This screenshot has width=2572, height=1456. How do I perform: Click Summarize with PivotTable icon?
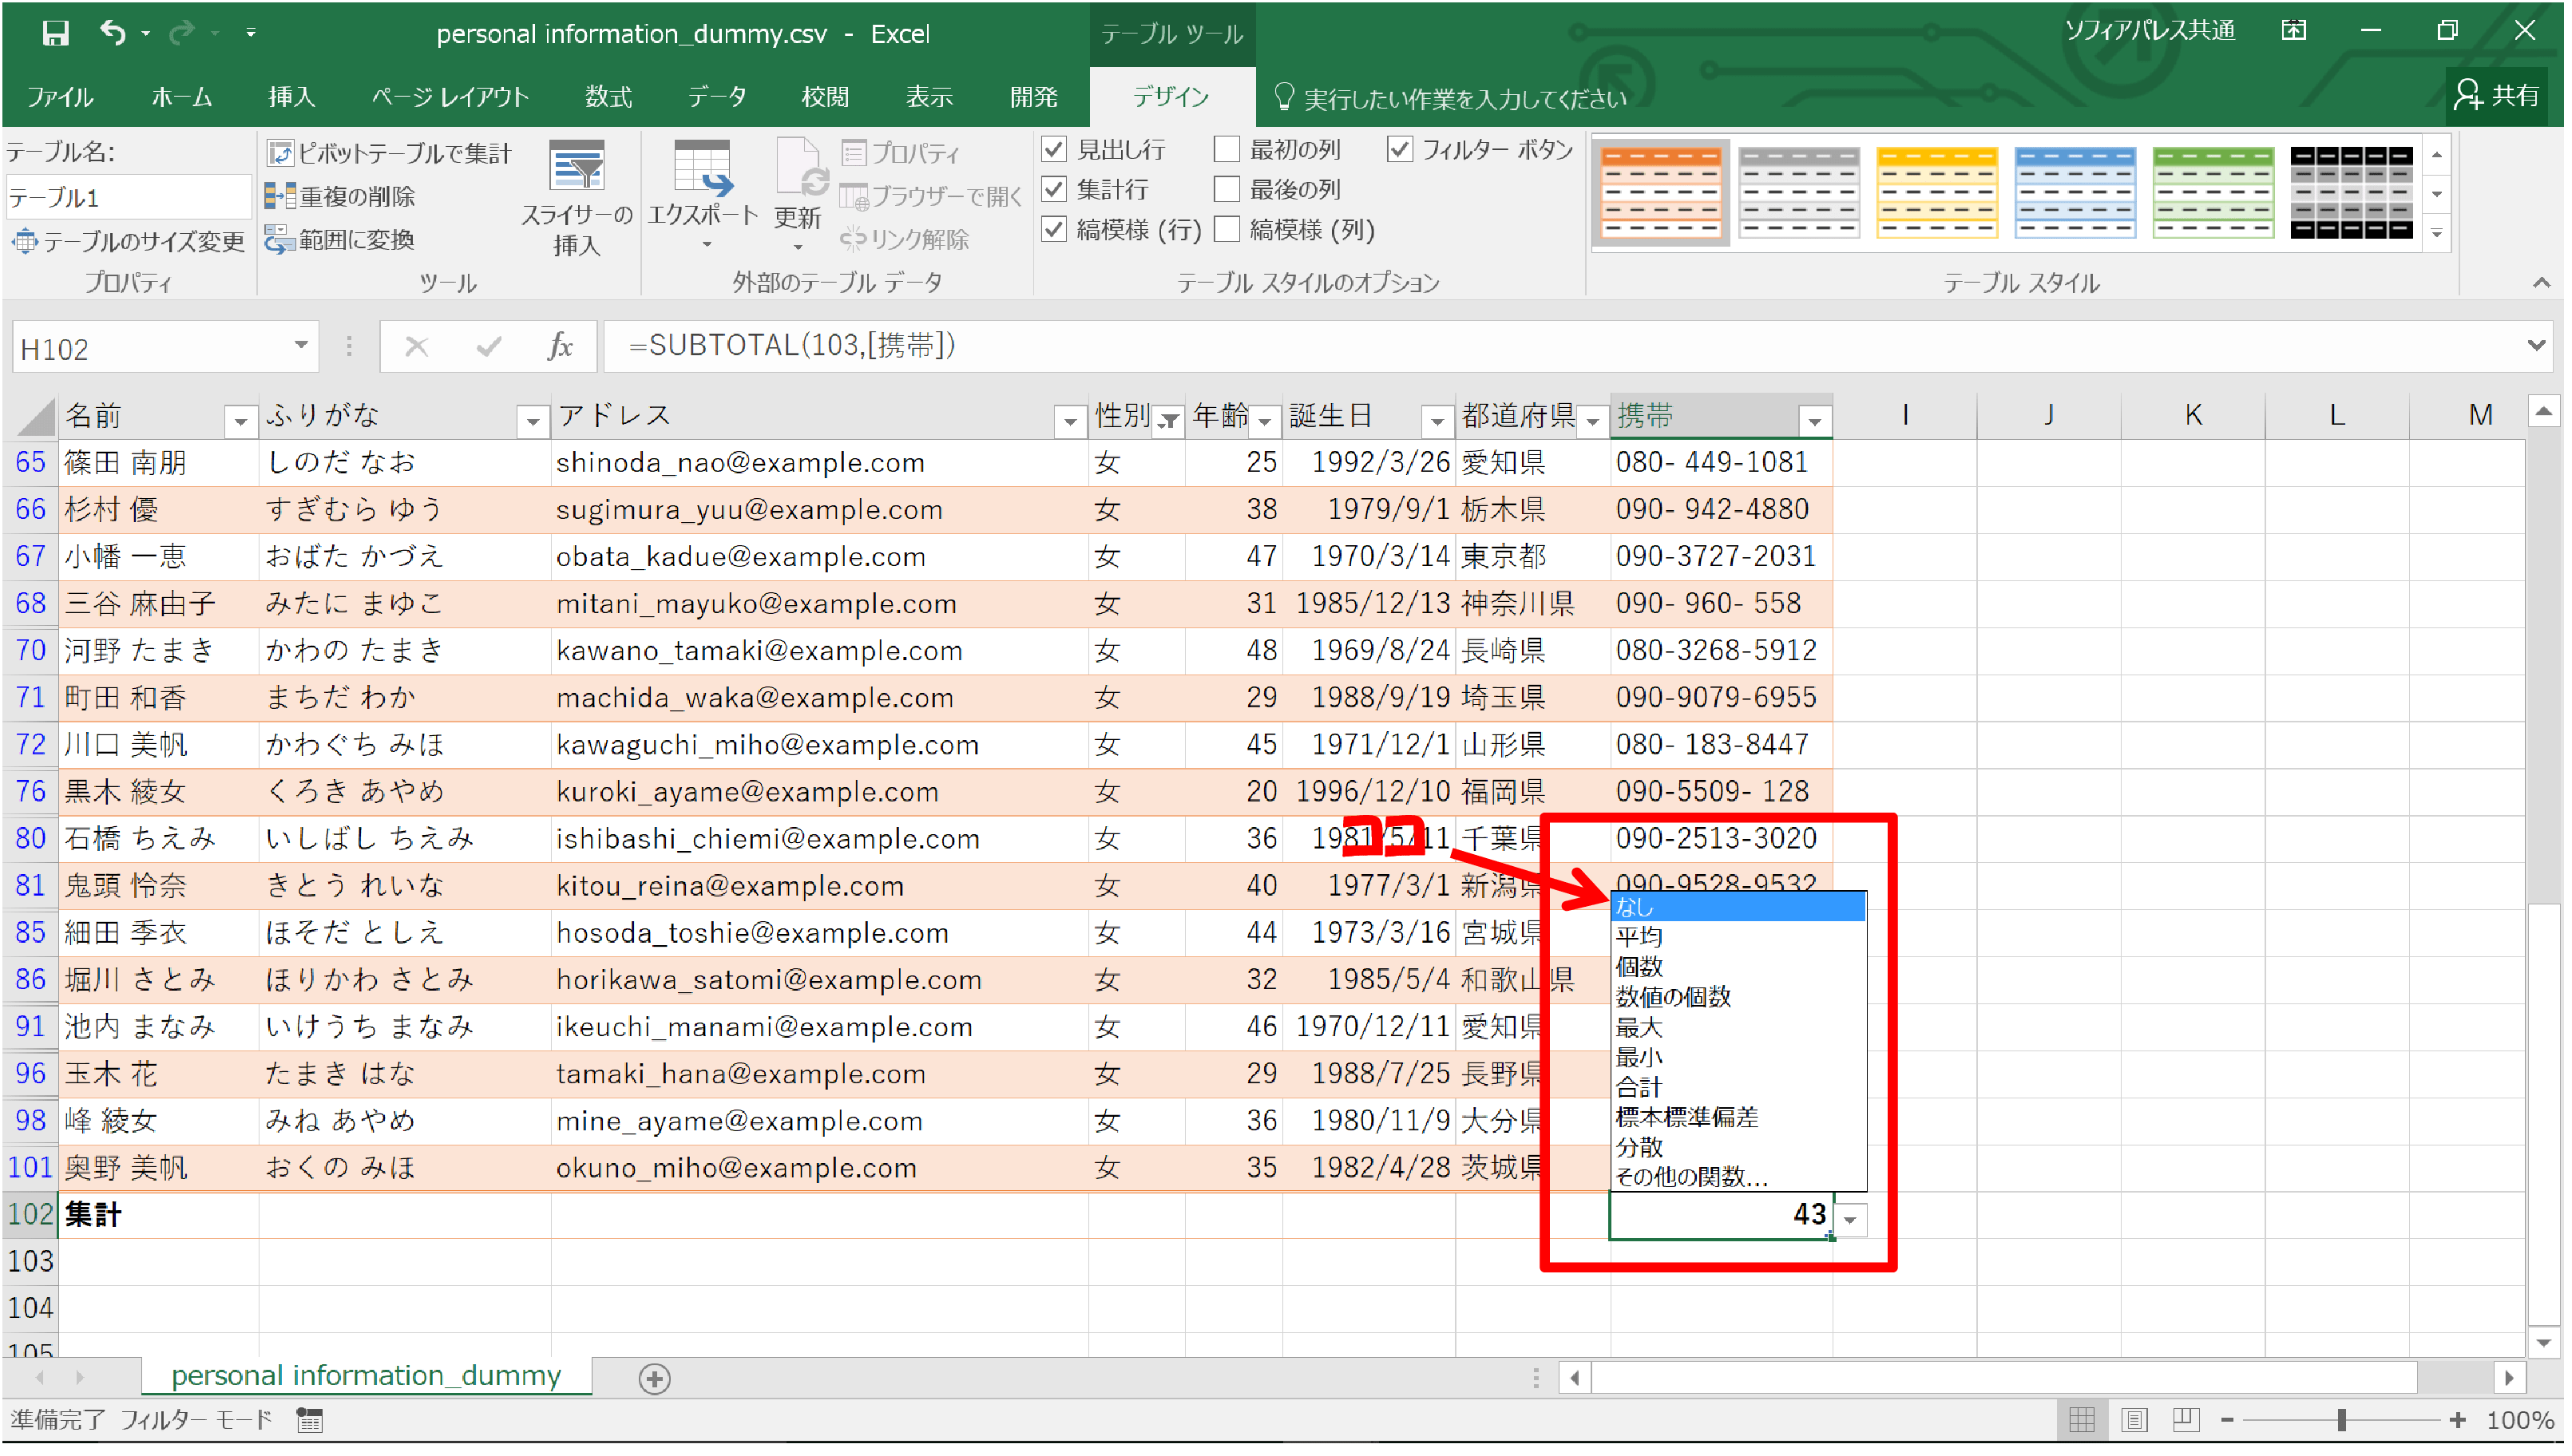(280, 153)
